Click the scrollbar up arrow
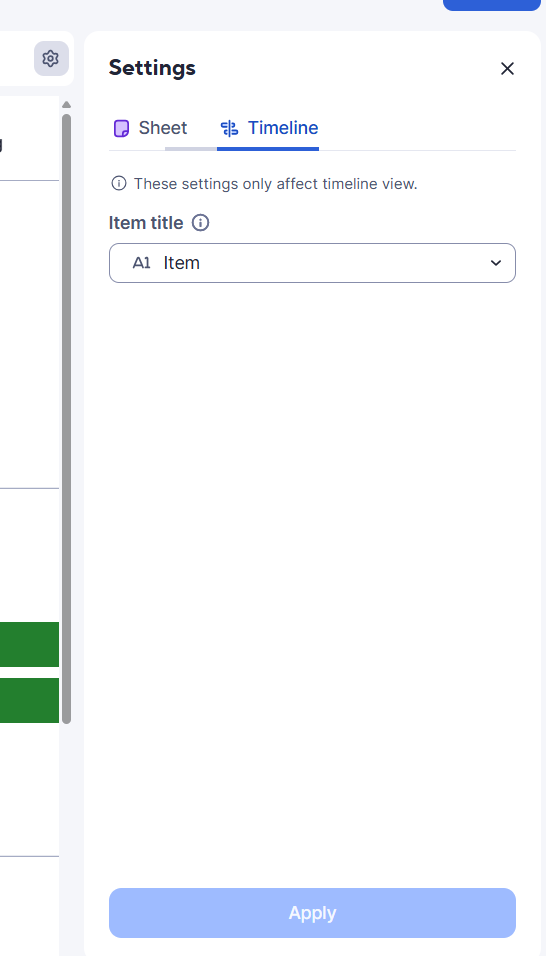 coord(66,104)
